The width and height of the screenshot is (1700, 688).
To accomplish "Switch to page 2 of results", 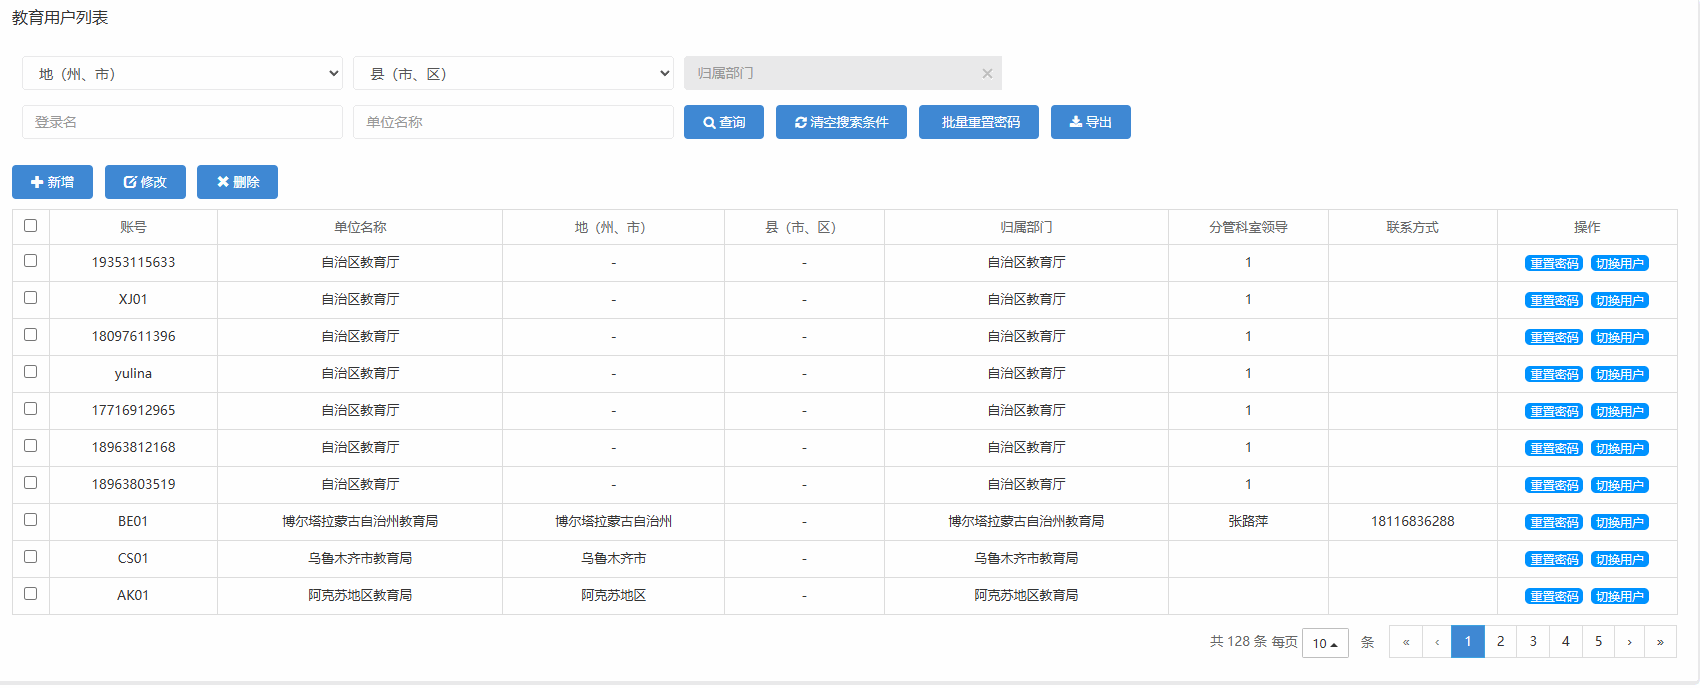I will (x=1500, y=642).
